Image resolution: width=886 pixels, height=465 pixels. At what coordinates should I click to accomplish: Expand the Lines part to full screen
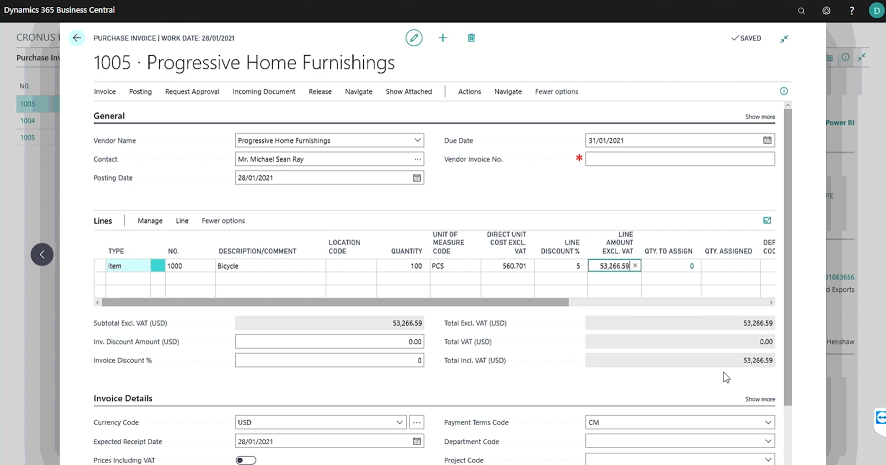point(767,220)
